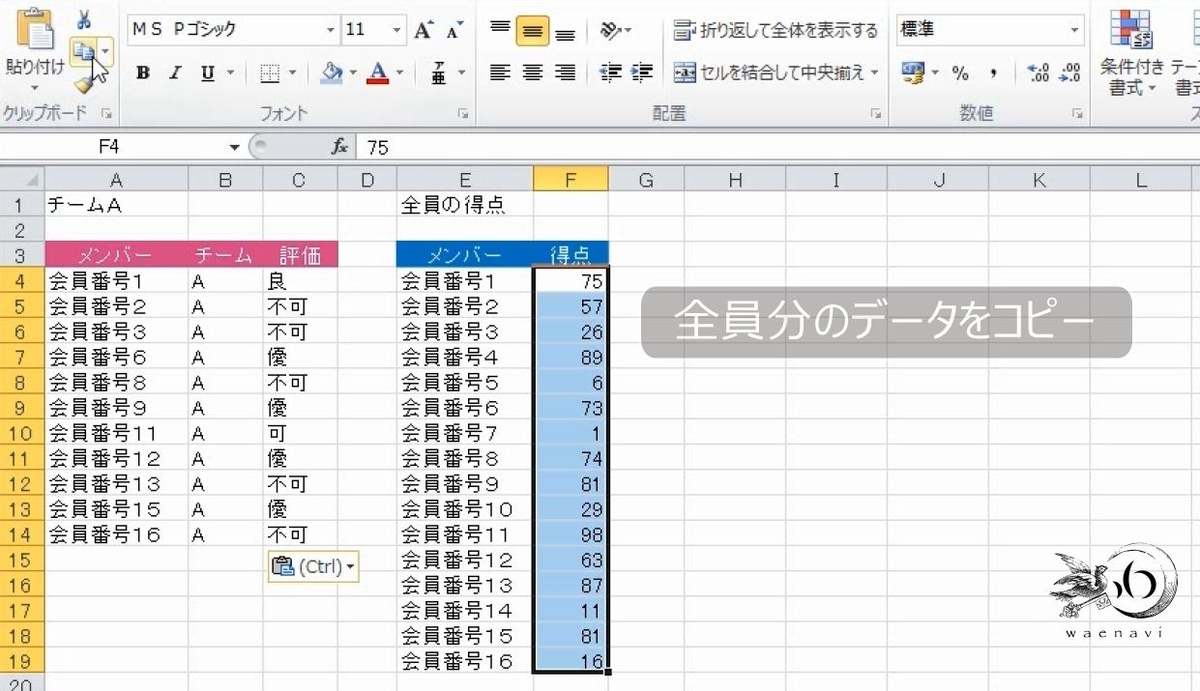Open the Fill Color dropdown arrow
Viewport: 1200px width, 691px height.
pyautogui.click(x=353, y=73)
